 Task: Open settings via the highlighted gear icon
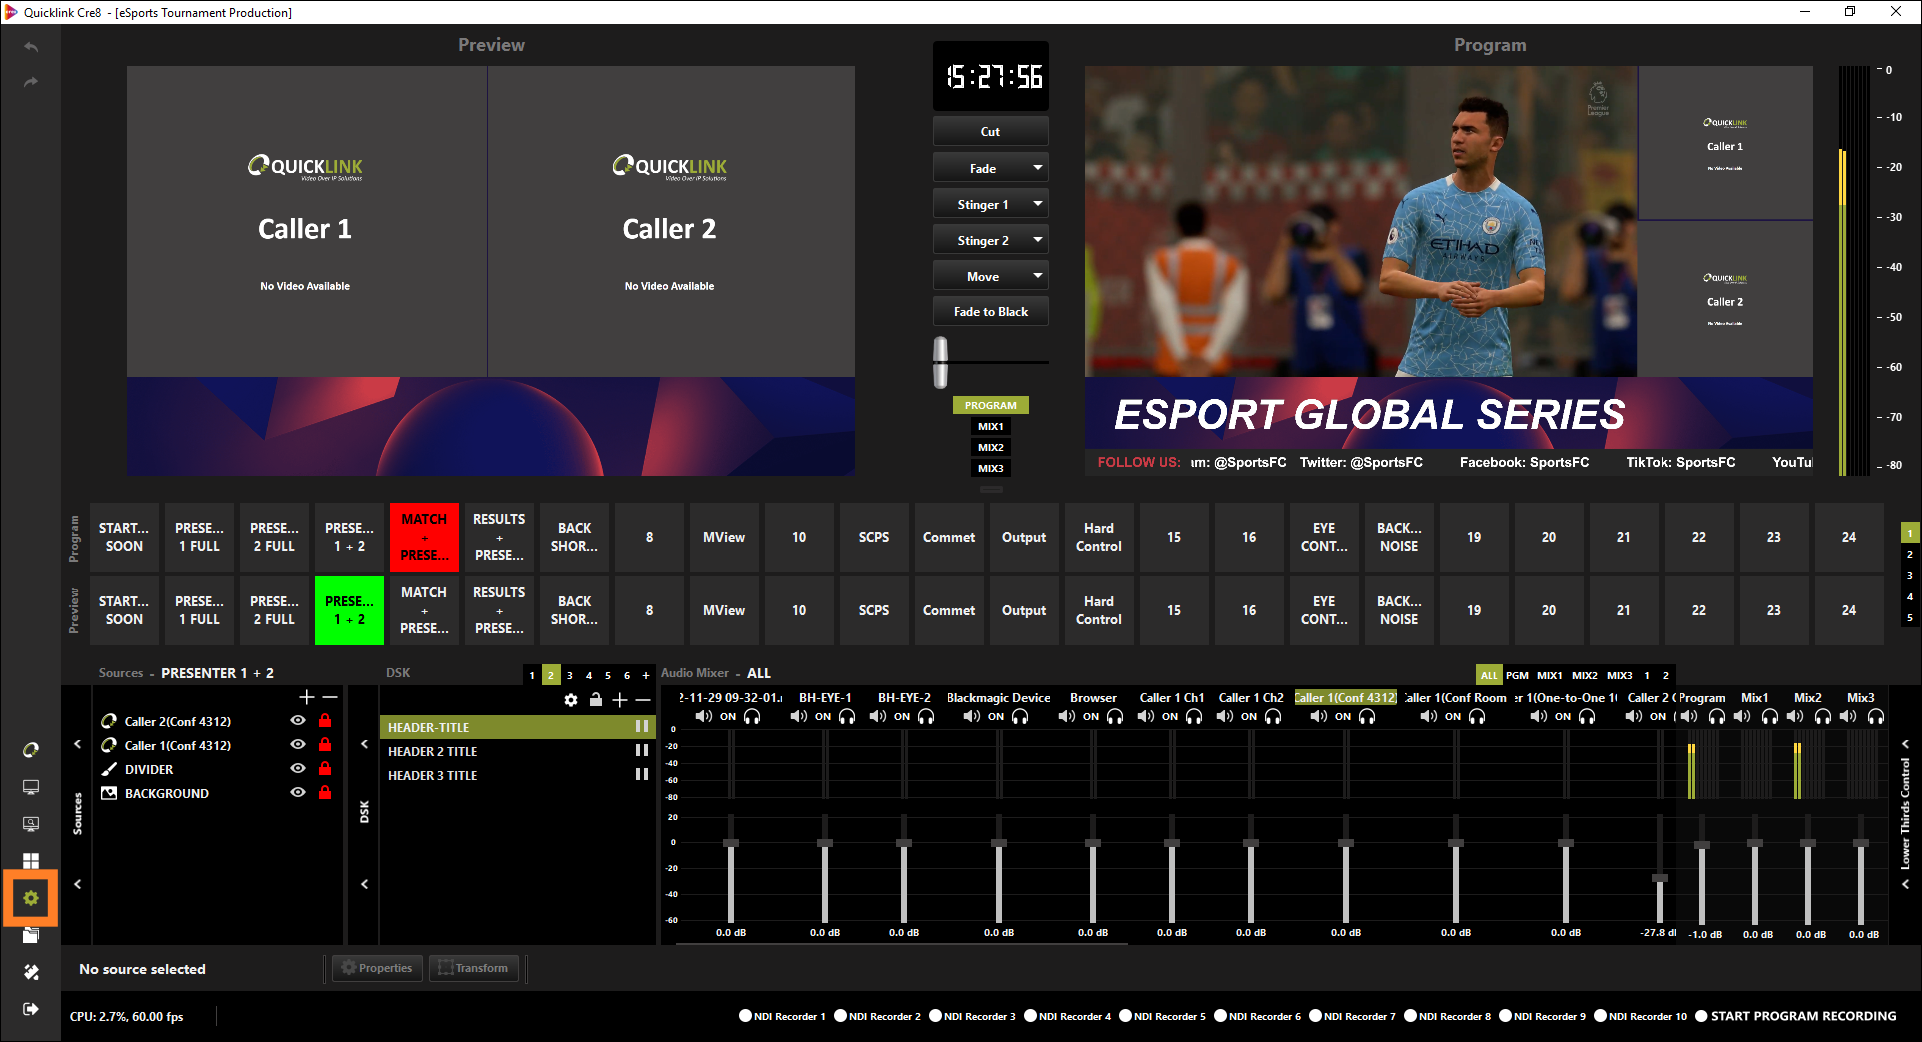coord(31,898)
